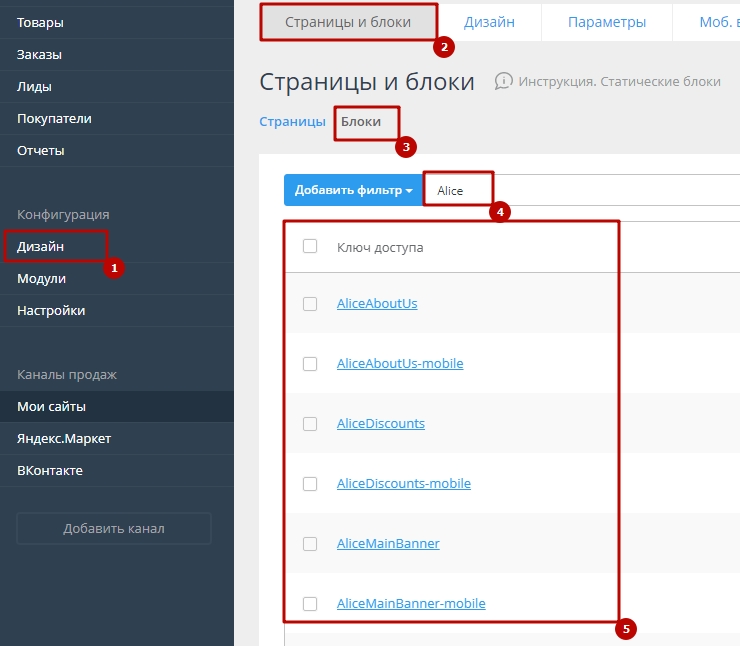Open the AliceDiscounts-mobile link
The image size is (740, 646).
tap(403, 484)
